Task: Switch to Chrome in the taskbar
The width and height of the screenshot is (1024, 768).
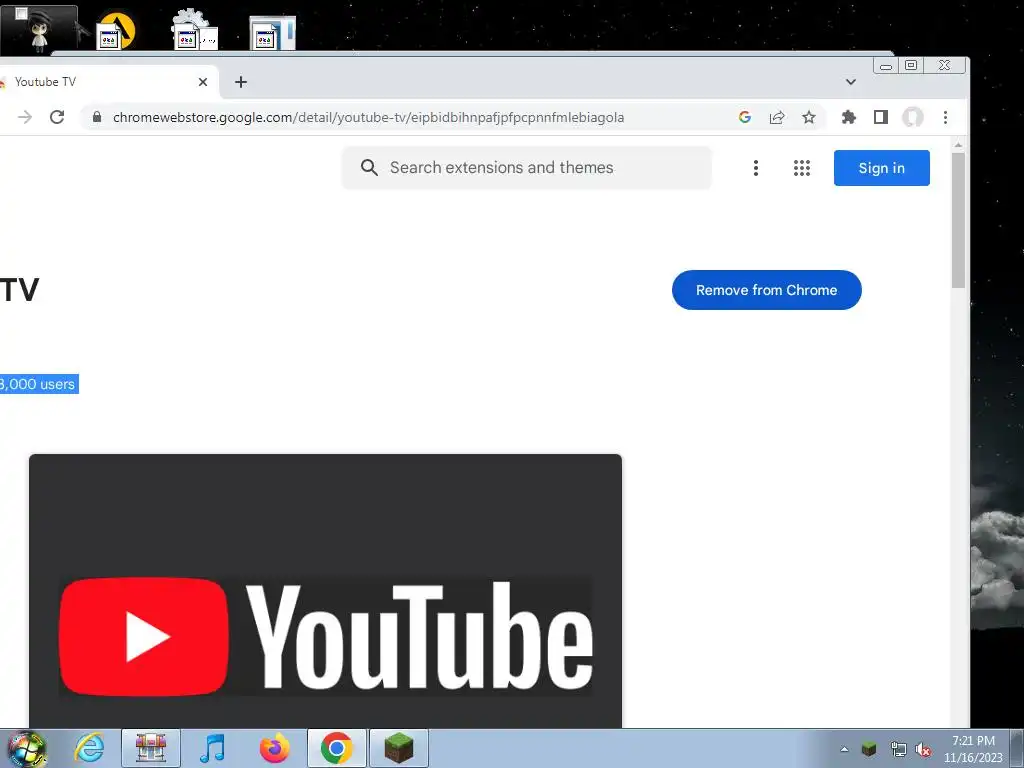Action: pos(336,748)
